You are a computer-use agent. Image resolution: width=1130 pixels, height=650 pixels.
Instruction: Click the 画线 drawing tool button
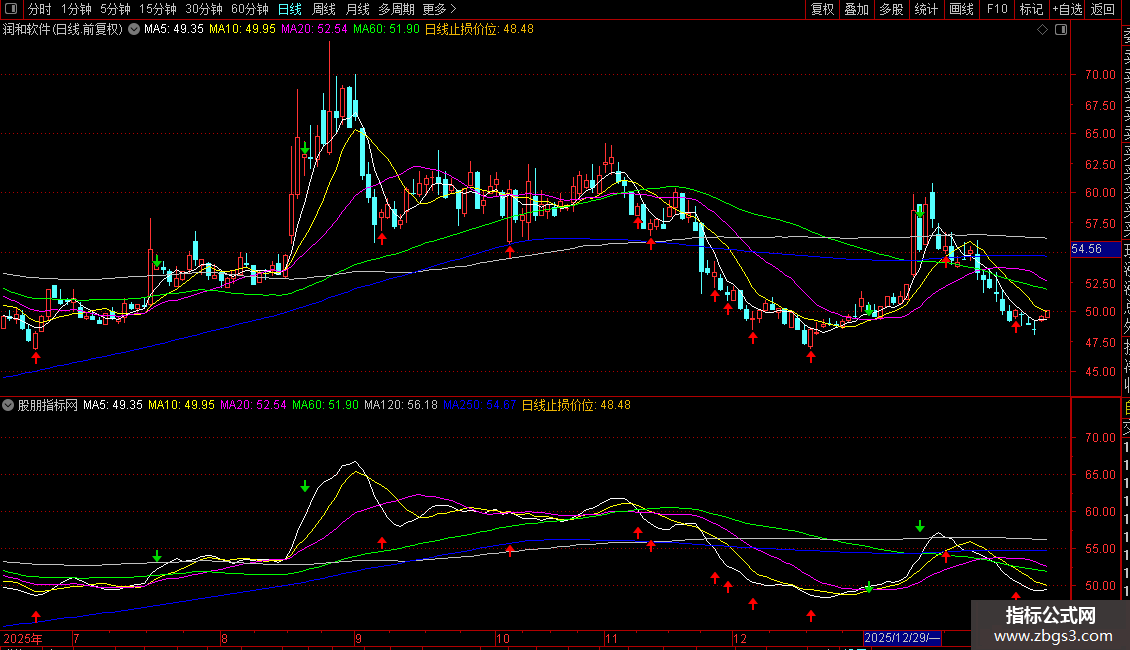[x=960, y=9]
